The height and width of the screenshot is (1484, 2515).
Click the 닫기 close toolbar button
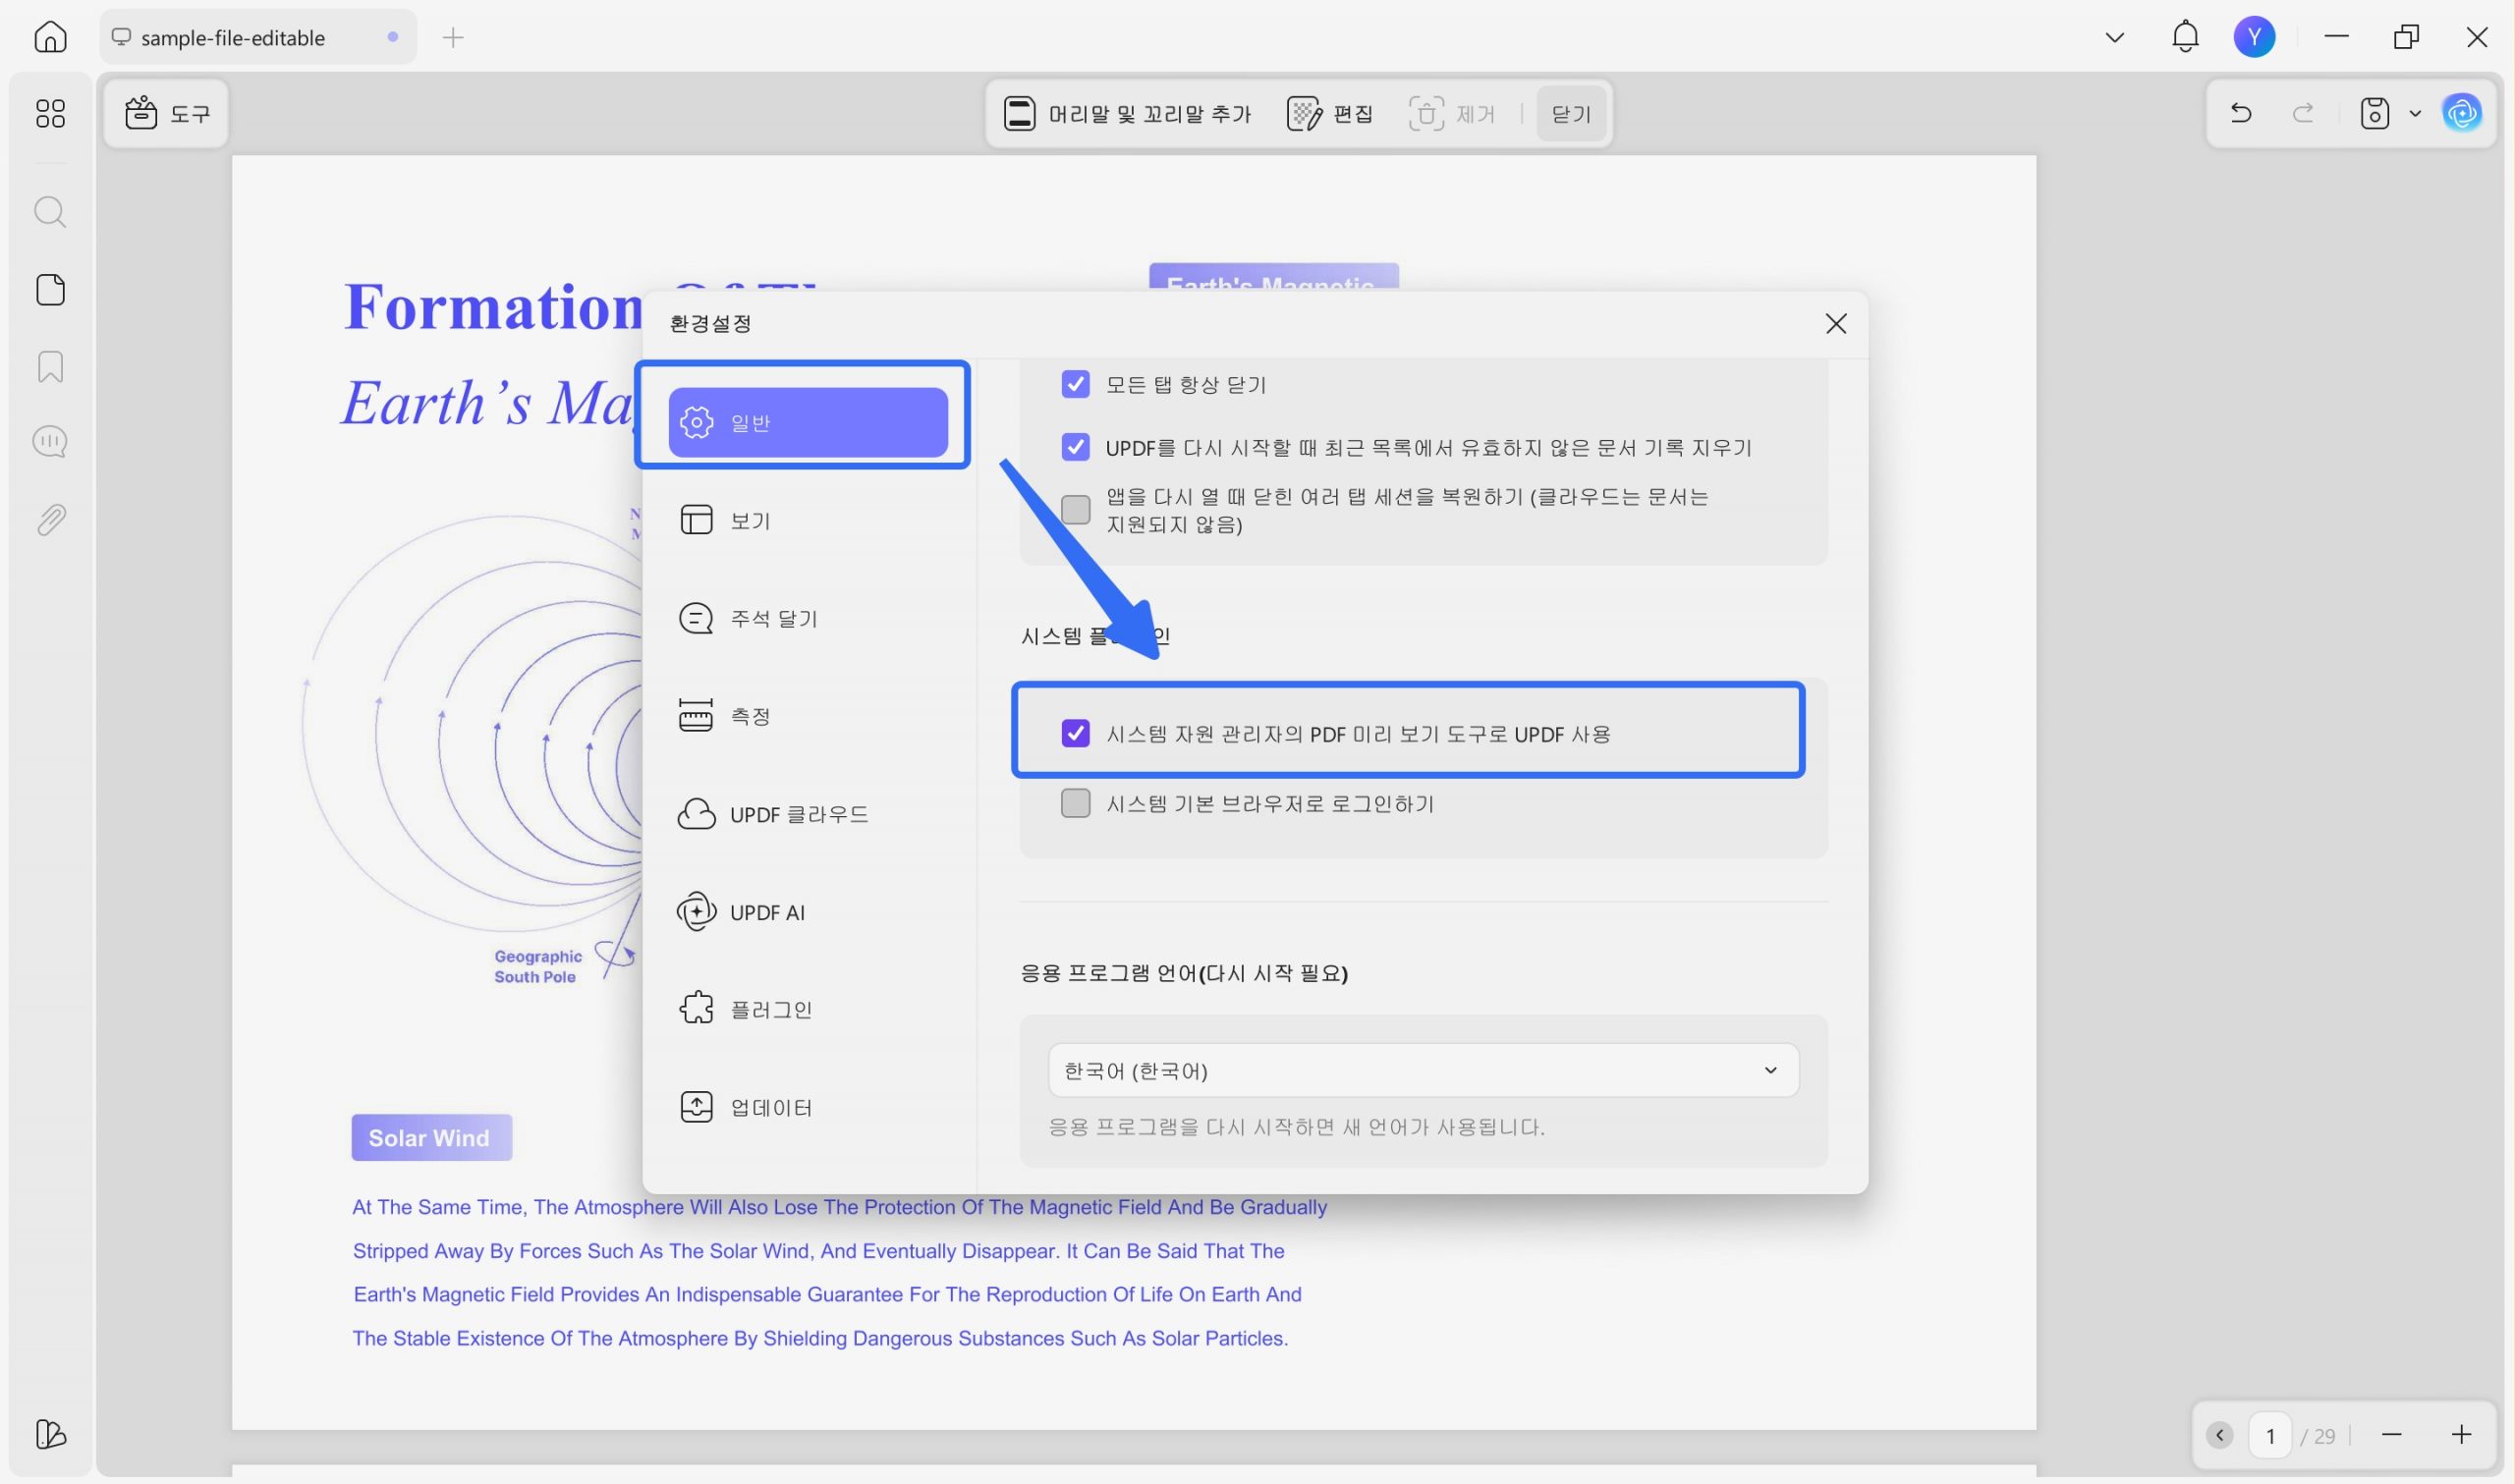(x=1571, y=114)
